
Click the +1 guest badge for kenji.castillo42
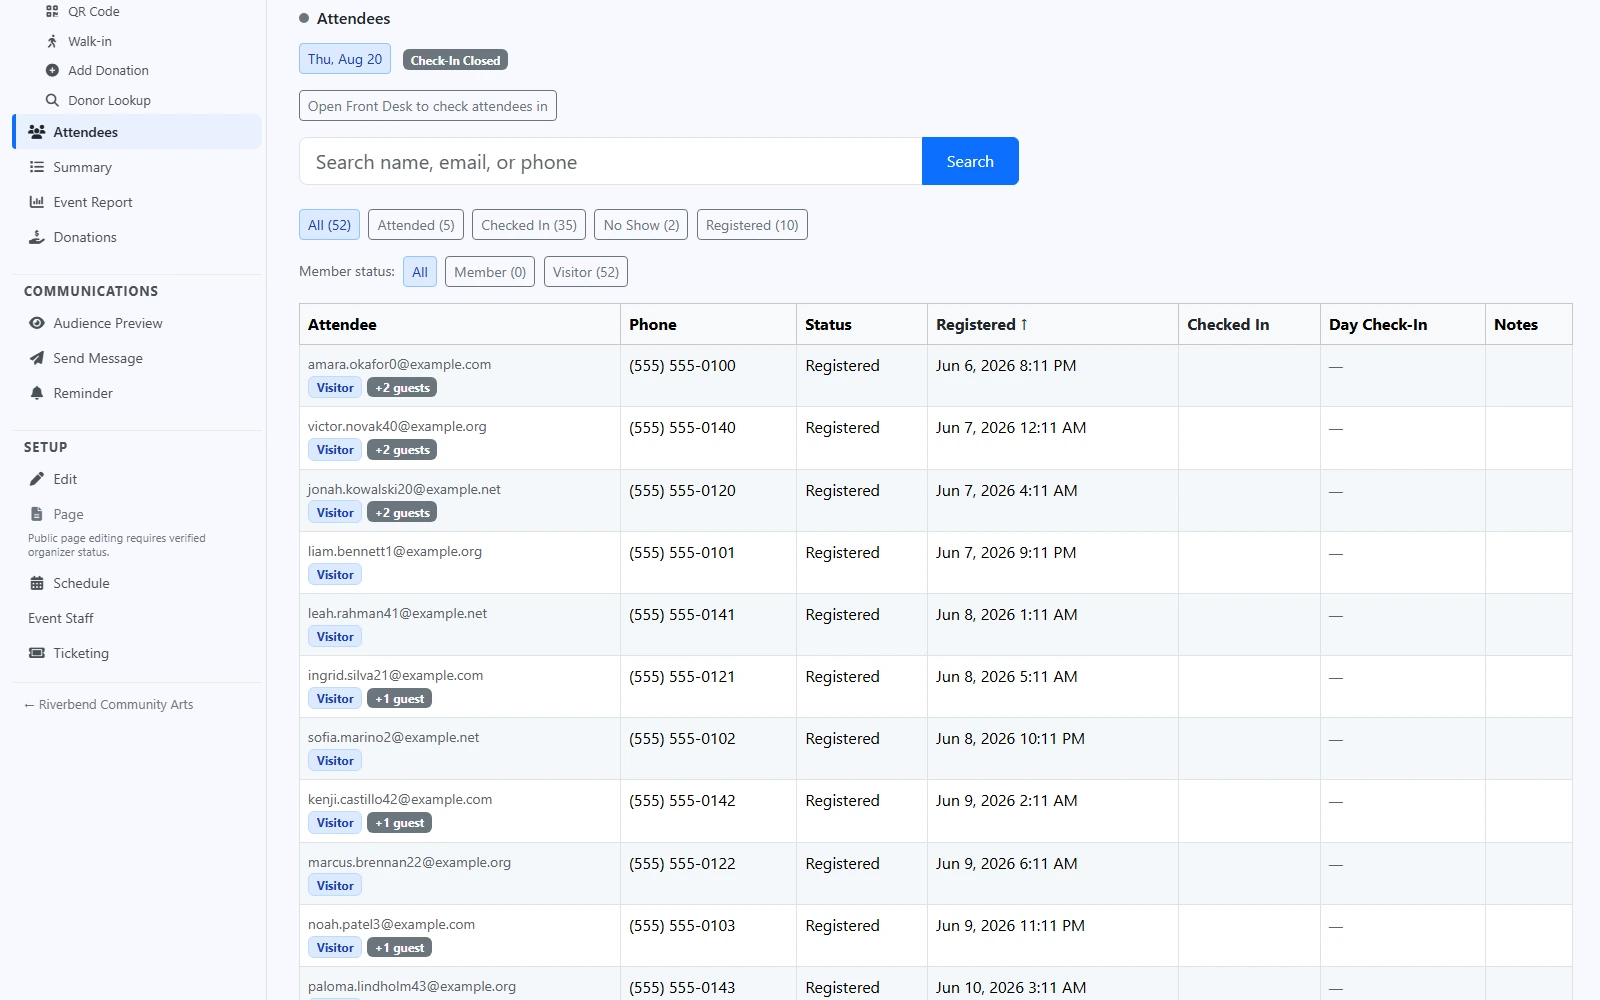(399, 823)
